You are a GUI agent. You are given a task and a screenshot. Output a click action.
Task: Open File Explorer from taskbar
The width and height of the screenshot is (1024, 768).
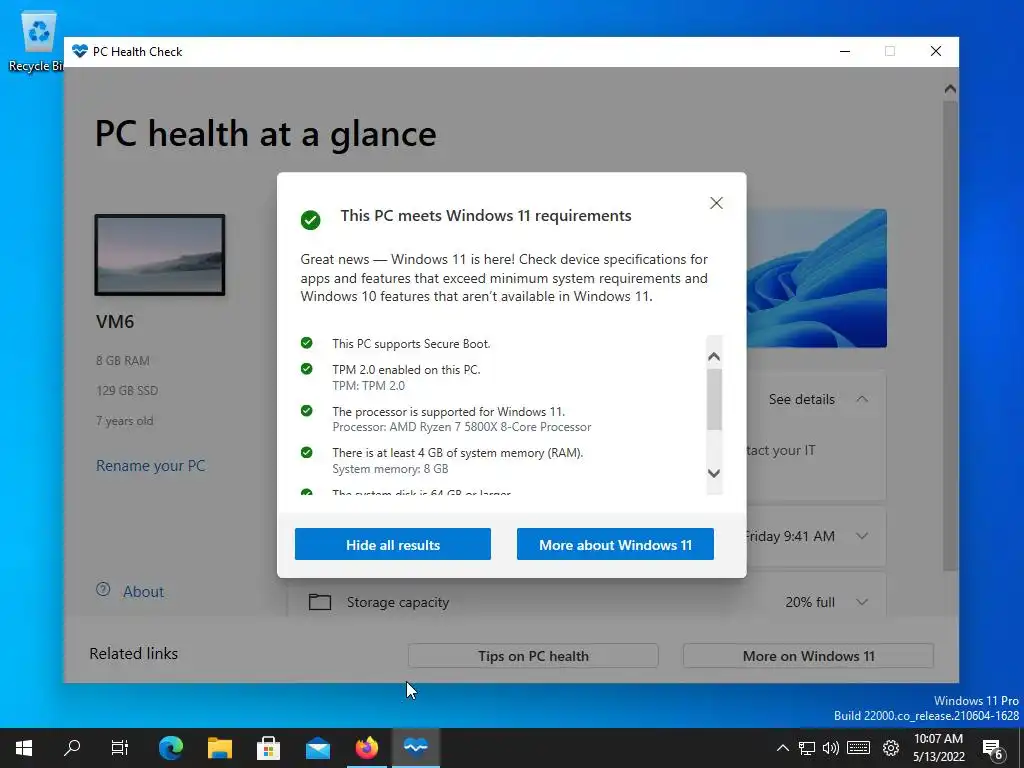tap(220, 748)
